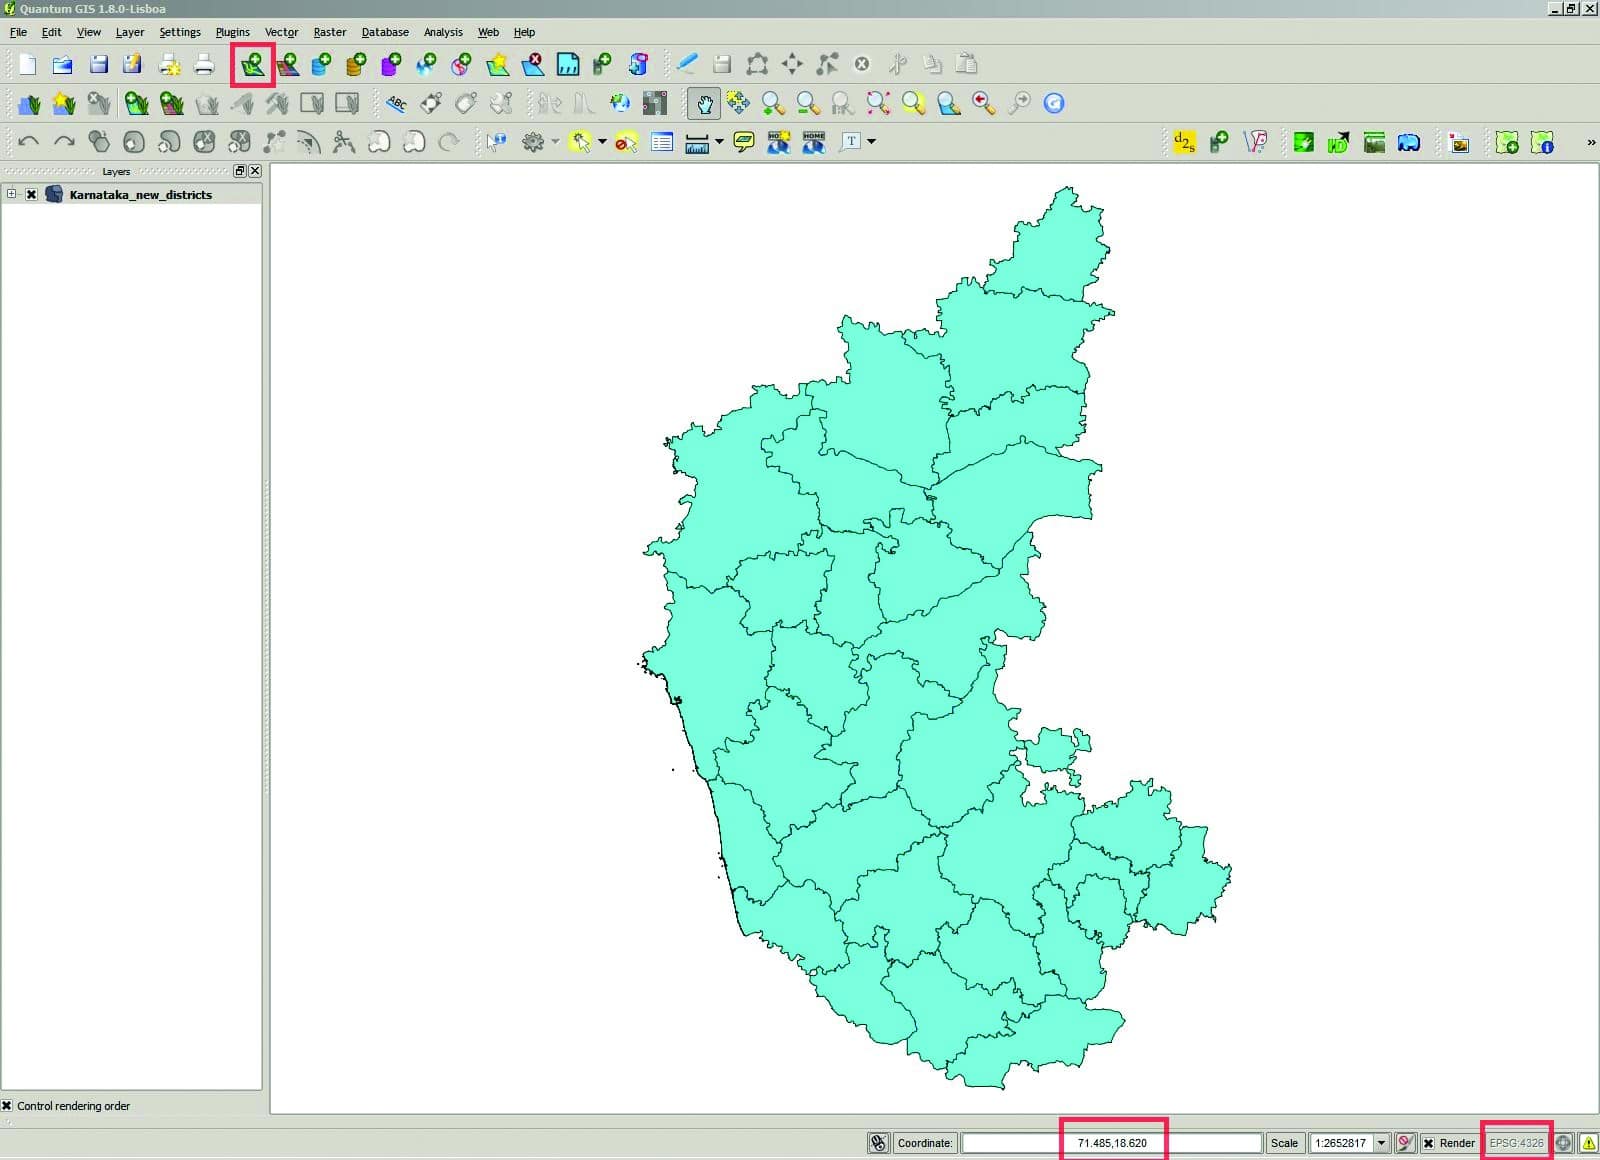Open the Plugins menu

pos(232,31)
